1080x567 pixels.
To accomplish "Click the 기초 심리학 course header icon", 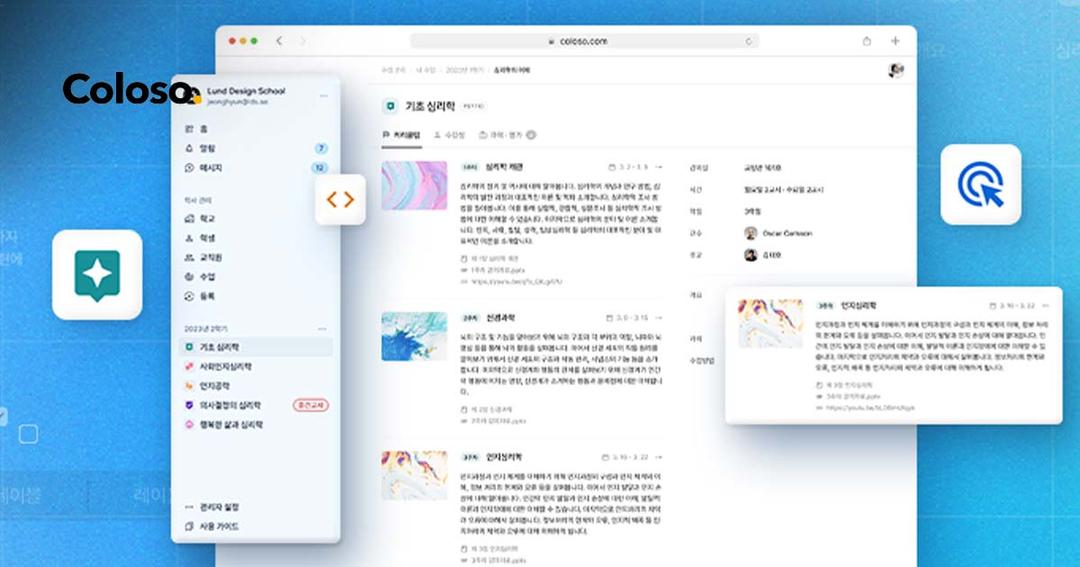I will pyautogui.click(x=390, y=106).
